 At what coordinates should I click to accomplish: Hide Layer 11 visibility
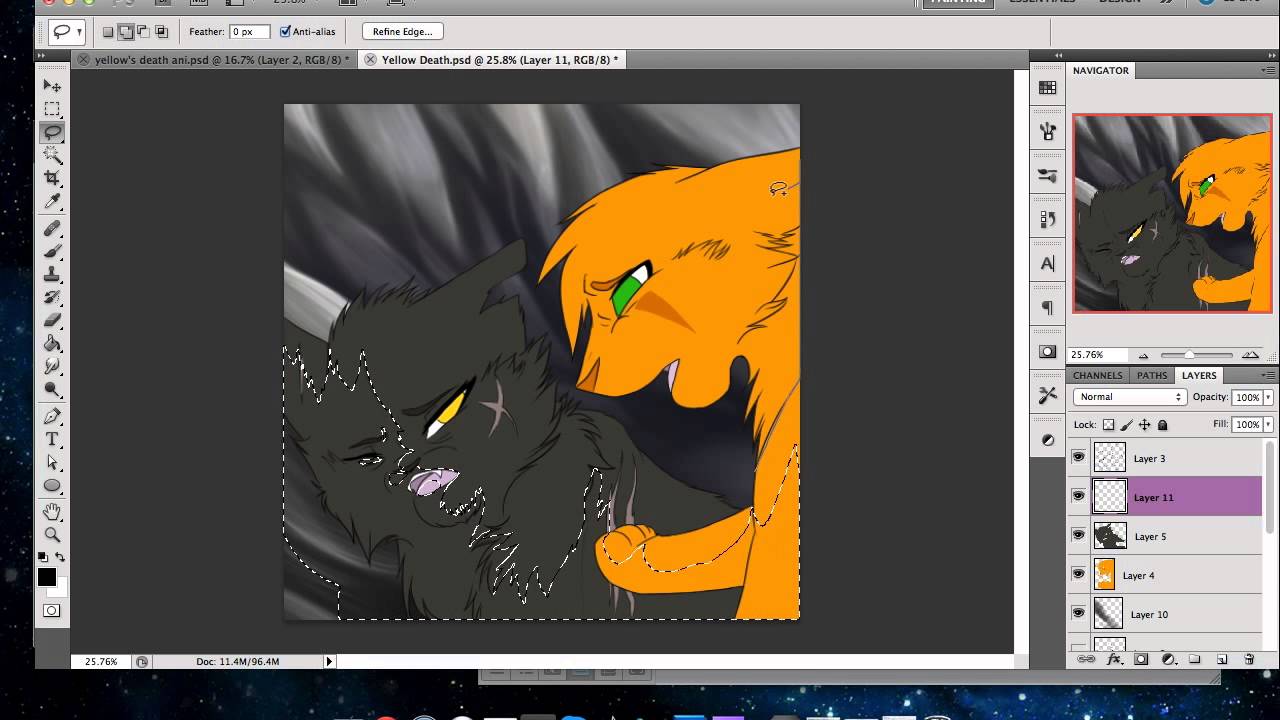click(x=1078, y=497)
